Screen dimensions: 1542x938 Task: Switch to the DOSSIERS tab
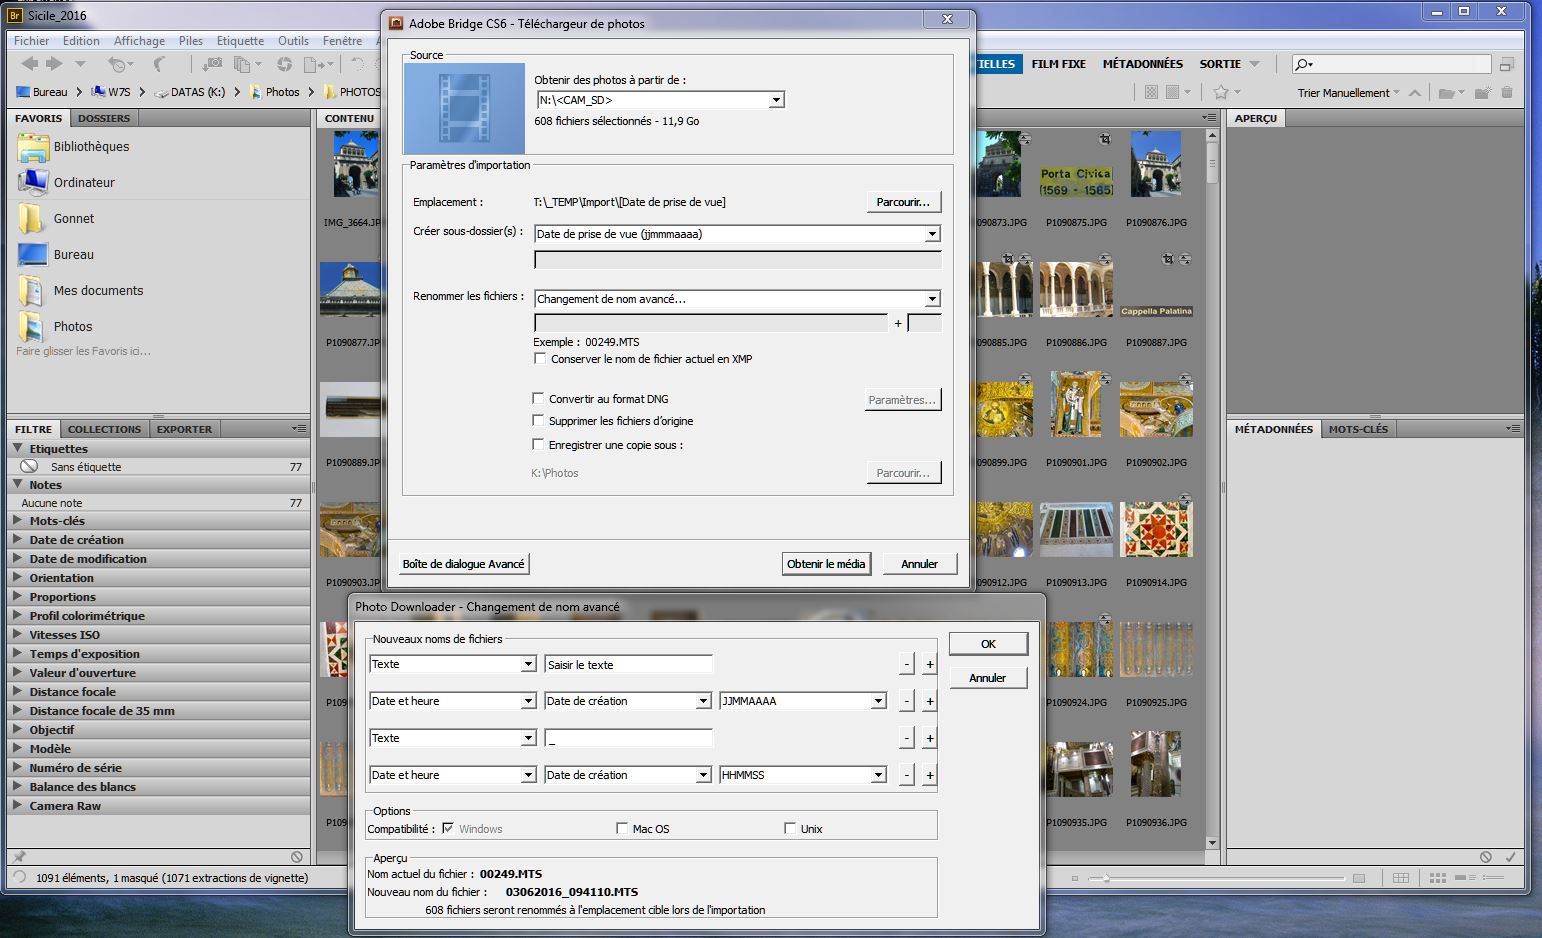104,118
